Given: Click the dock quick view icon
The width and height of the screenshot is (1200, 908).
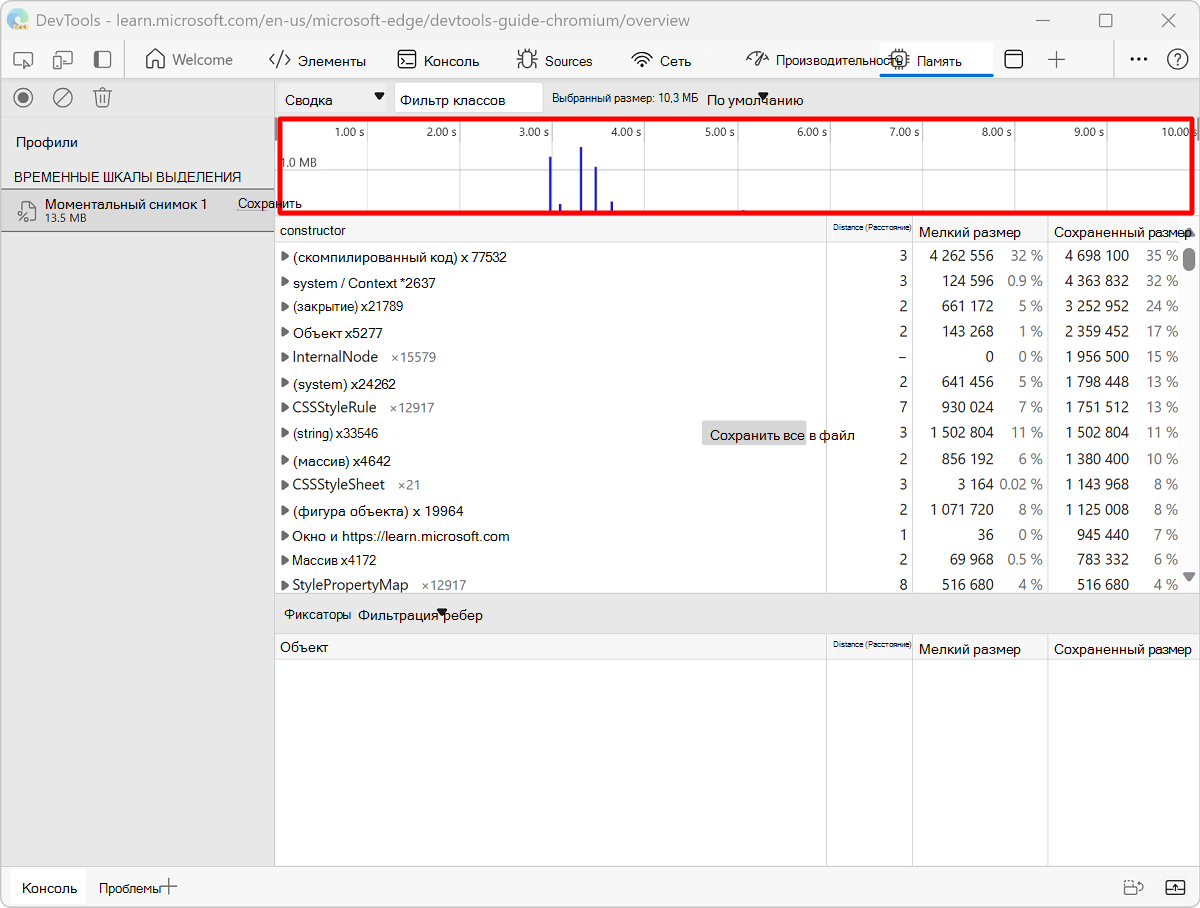Looking at the screenshot, I should coord(1133,887).
